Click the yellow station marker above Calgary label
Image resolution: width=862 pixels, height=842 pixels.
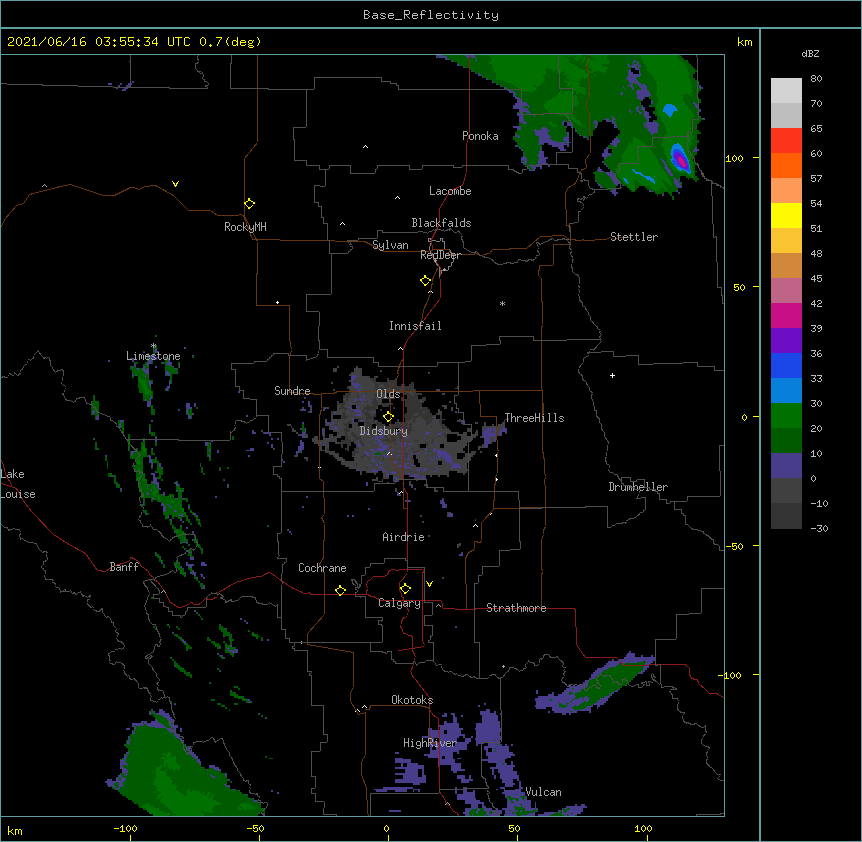click(x=405, y=589)
